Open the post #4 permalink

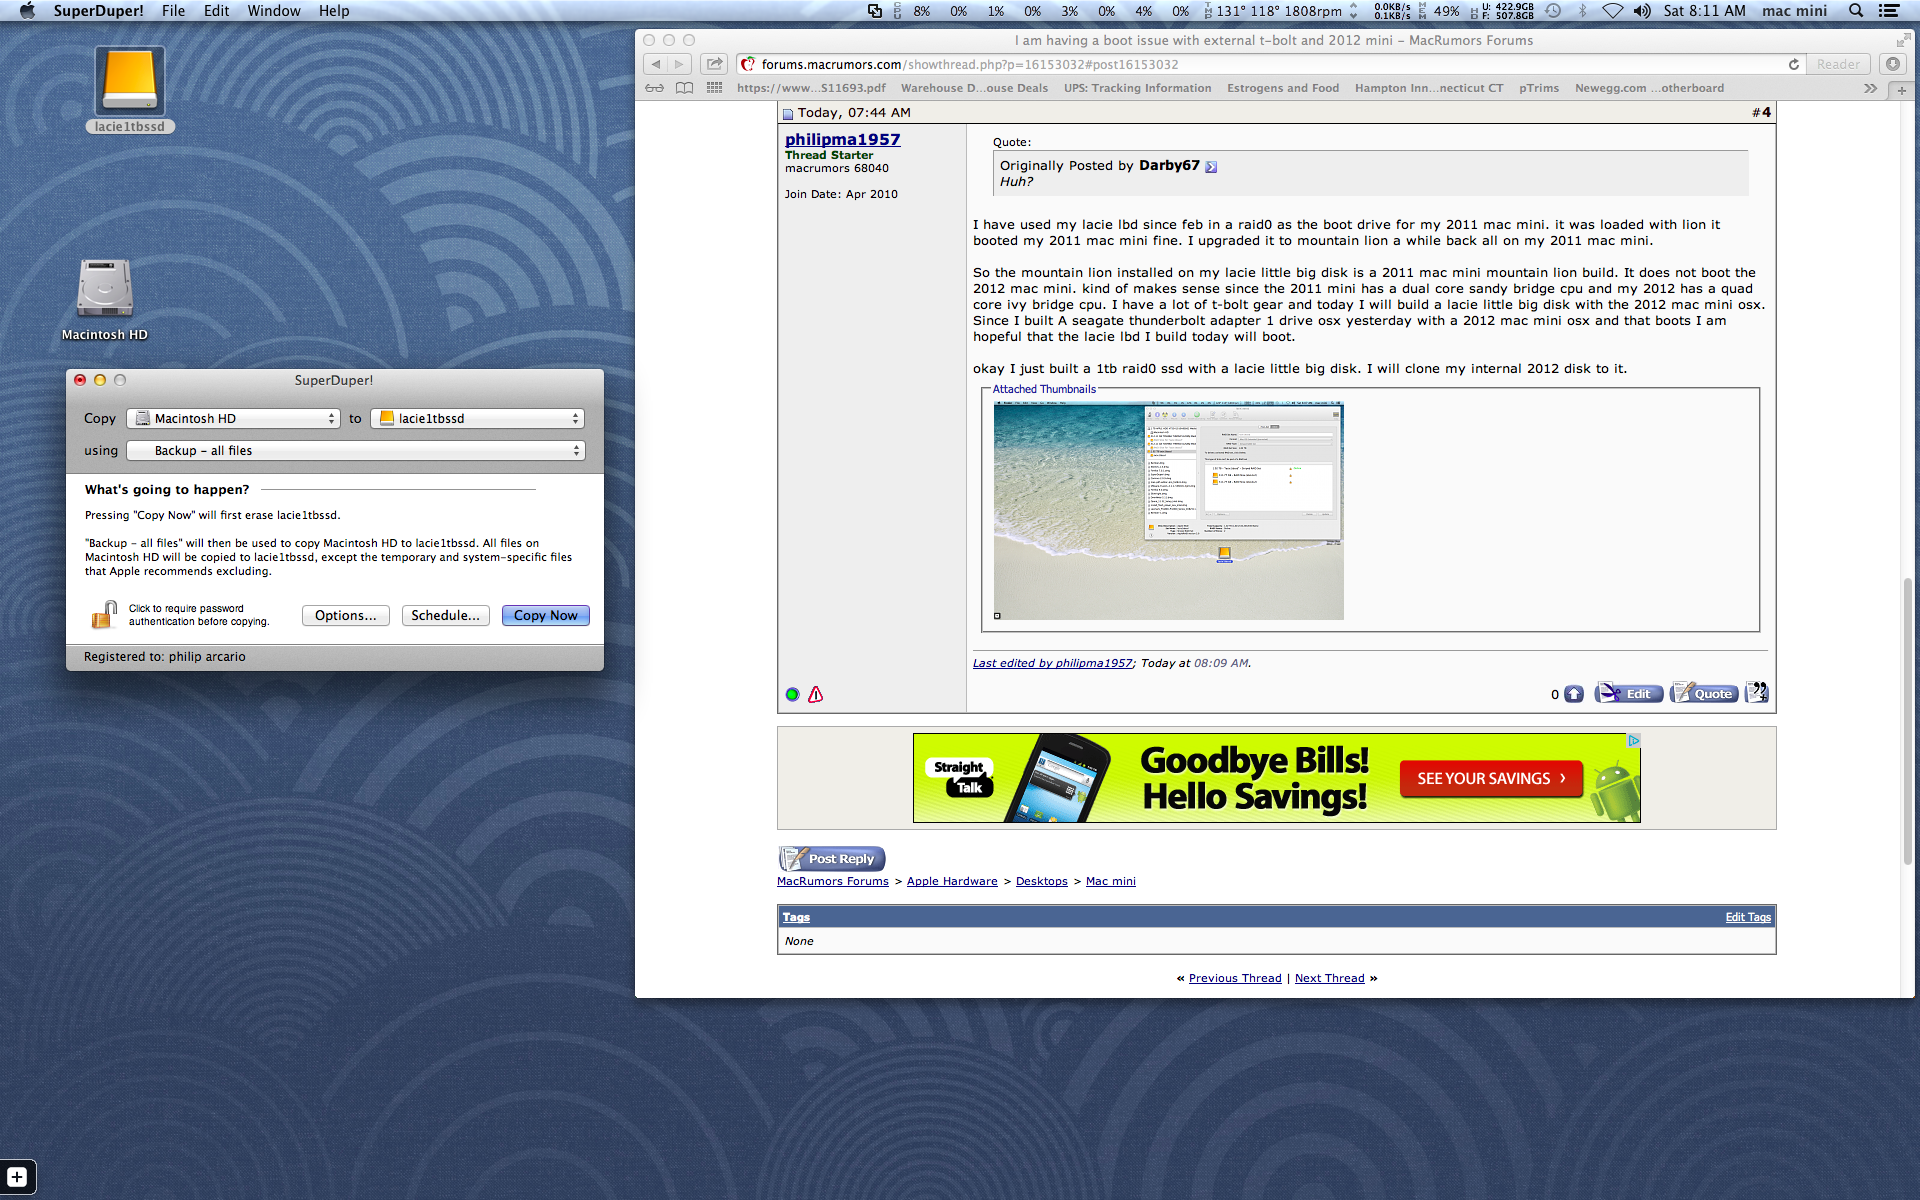tap(1766, 112)
